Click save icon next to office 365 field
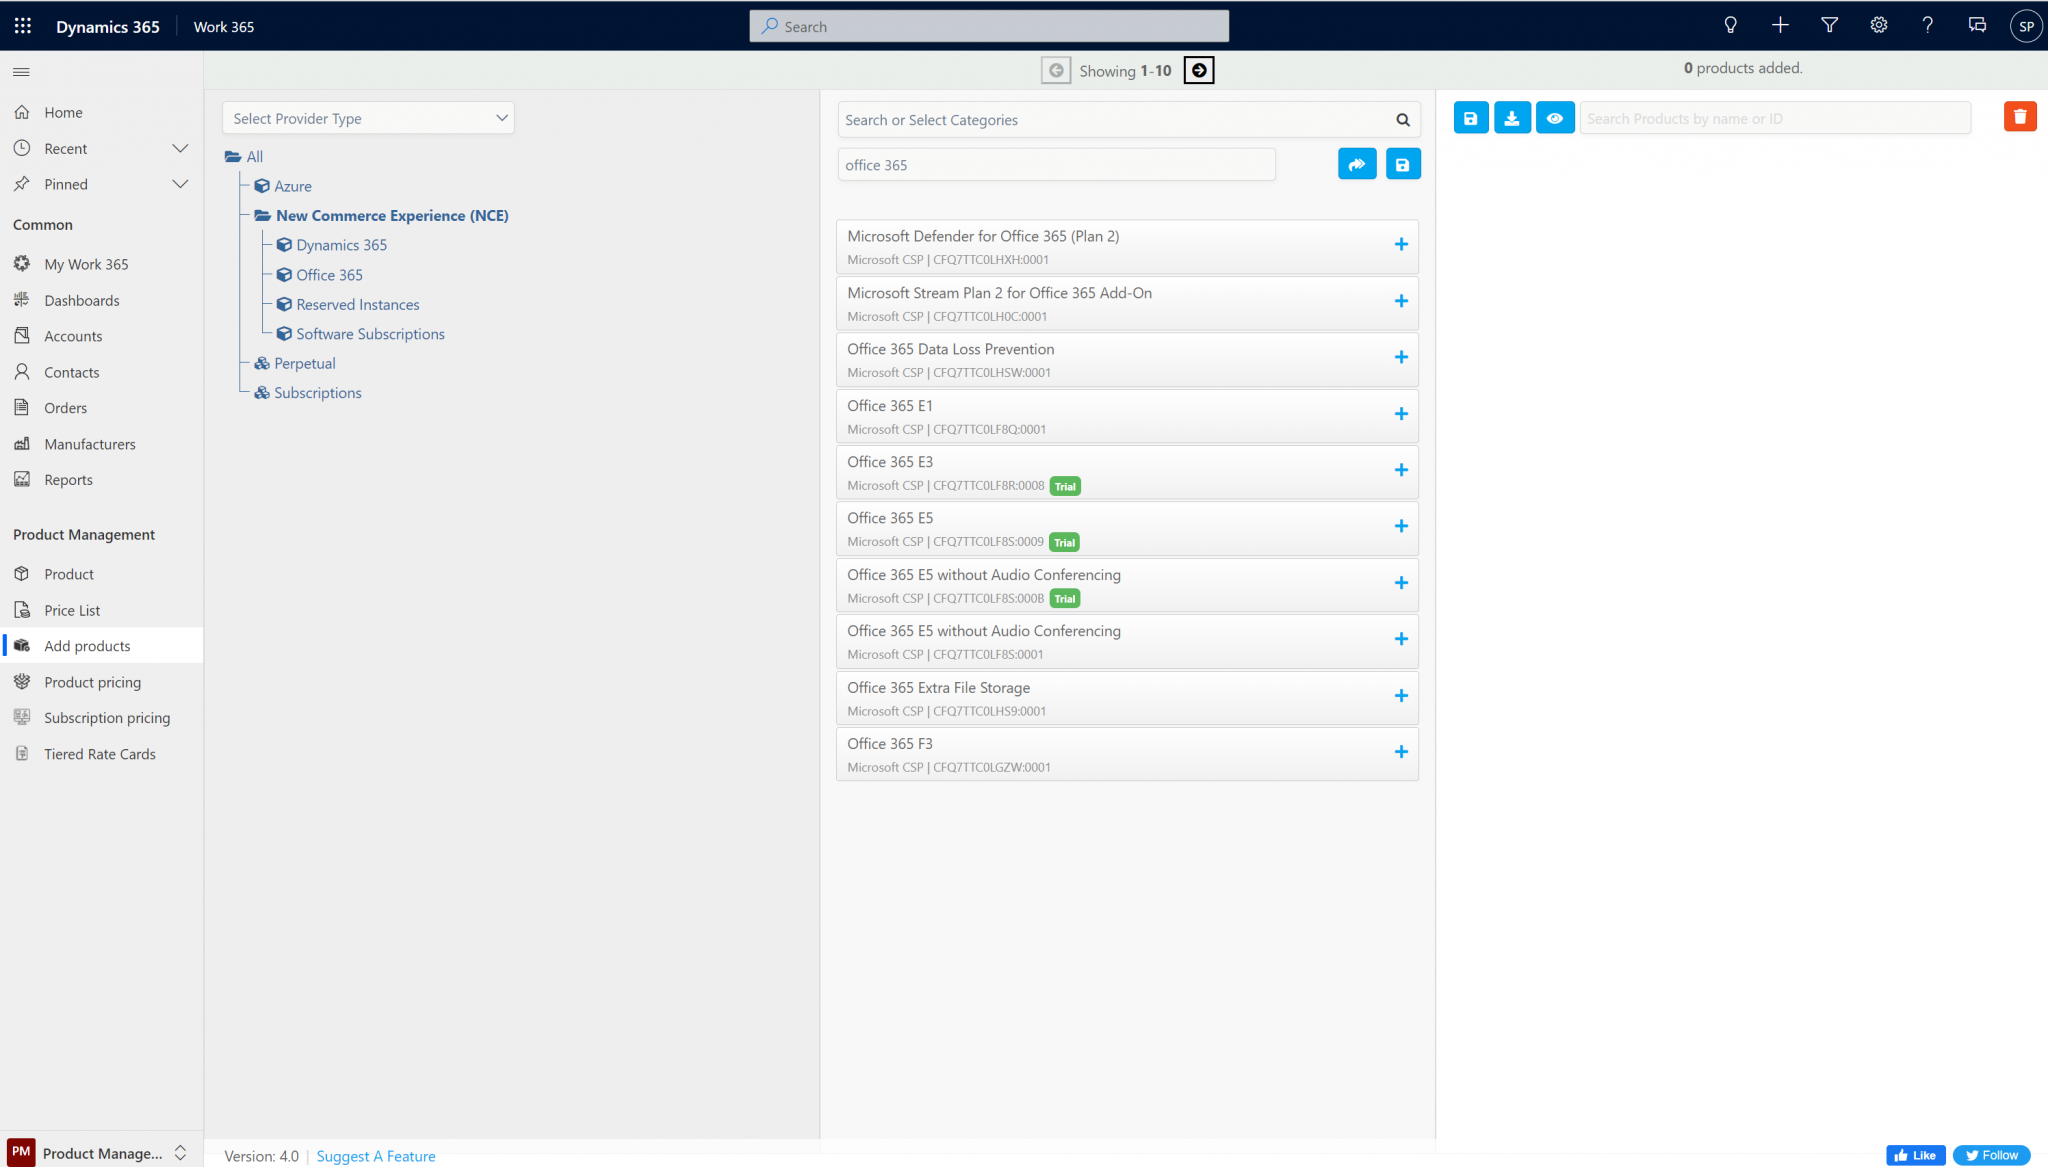Viewport: 2048px width, 1167px height. coord(1402,165)
